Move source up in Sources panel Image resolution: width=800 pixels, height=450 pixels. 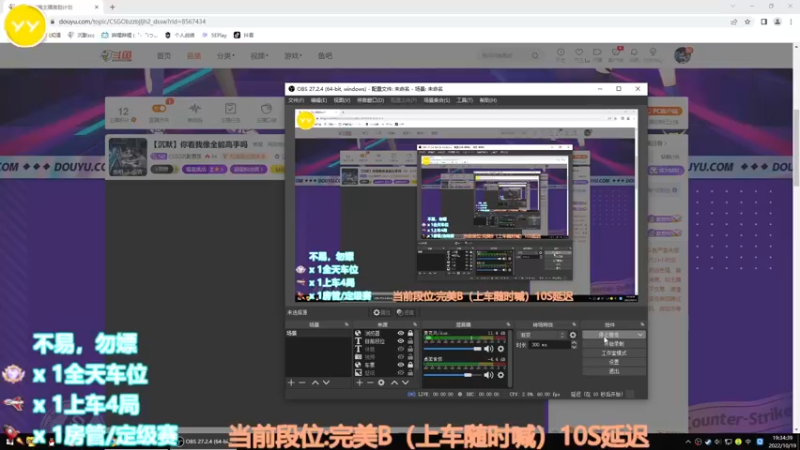(x=394, y=383)
